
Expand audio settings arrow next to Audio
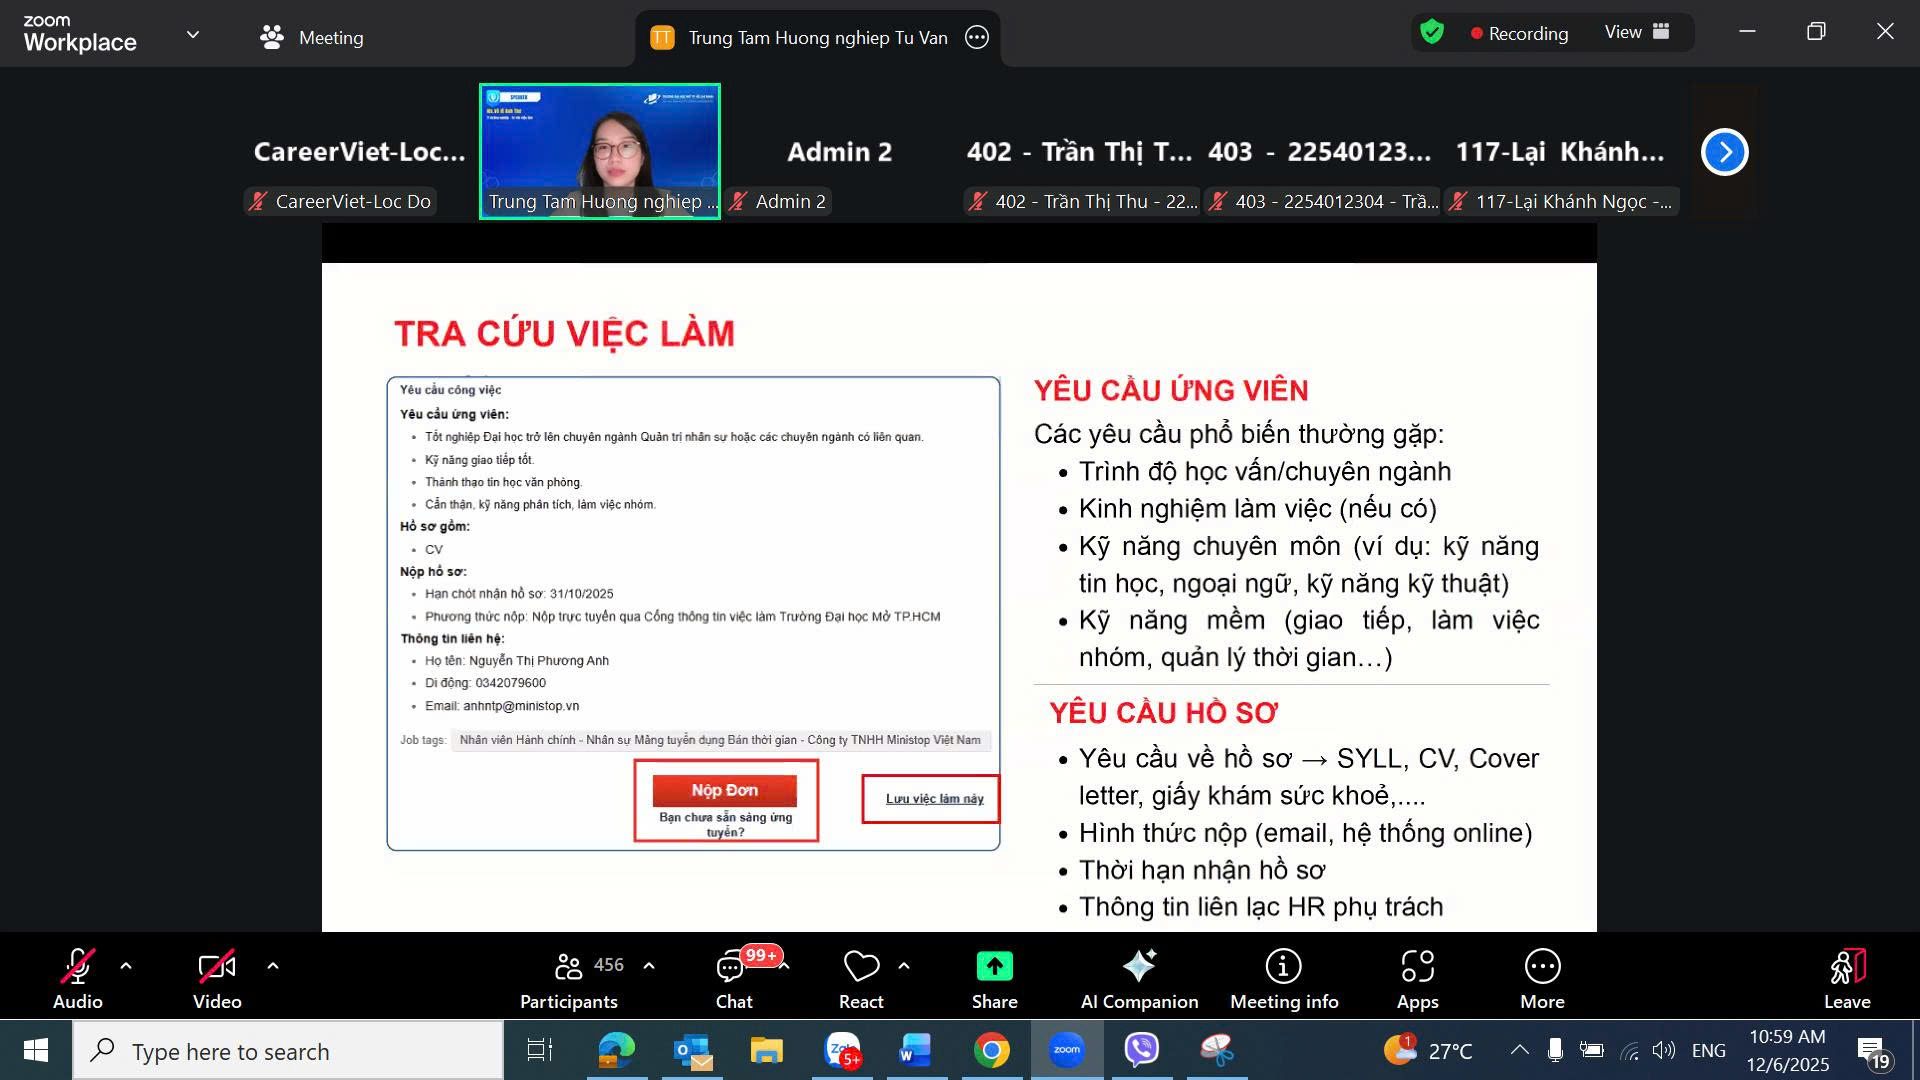[x=126, y=966]
